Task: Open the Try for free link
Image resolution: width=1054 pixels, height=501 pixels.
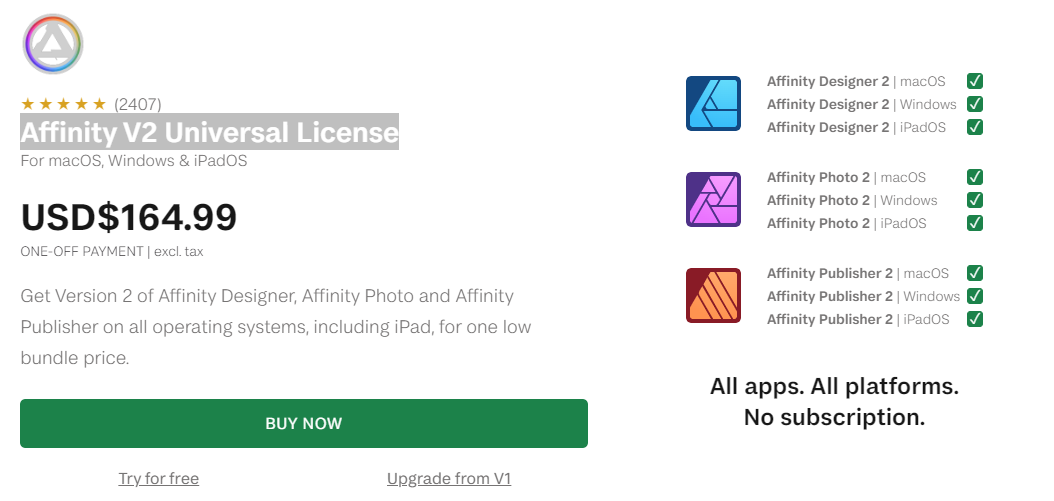Action: click(159, 479)
